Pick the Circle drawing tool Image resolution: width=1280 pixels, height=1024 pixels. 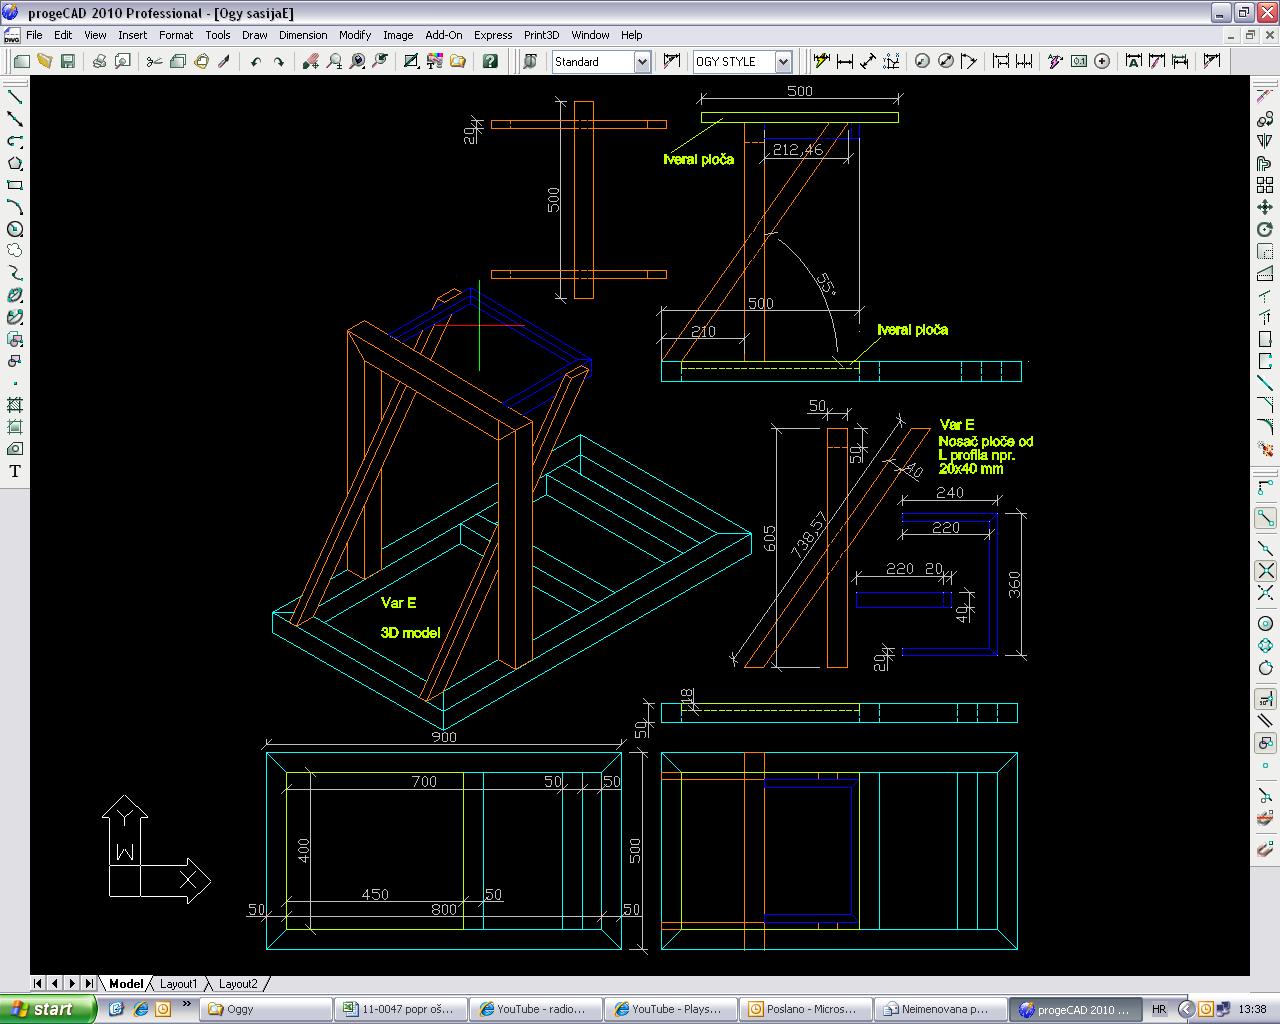(15, 229)
